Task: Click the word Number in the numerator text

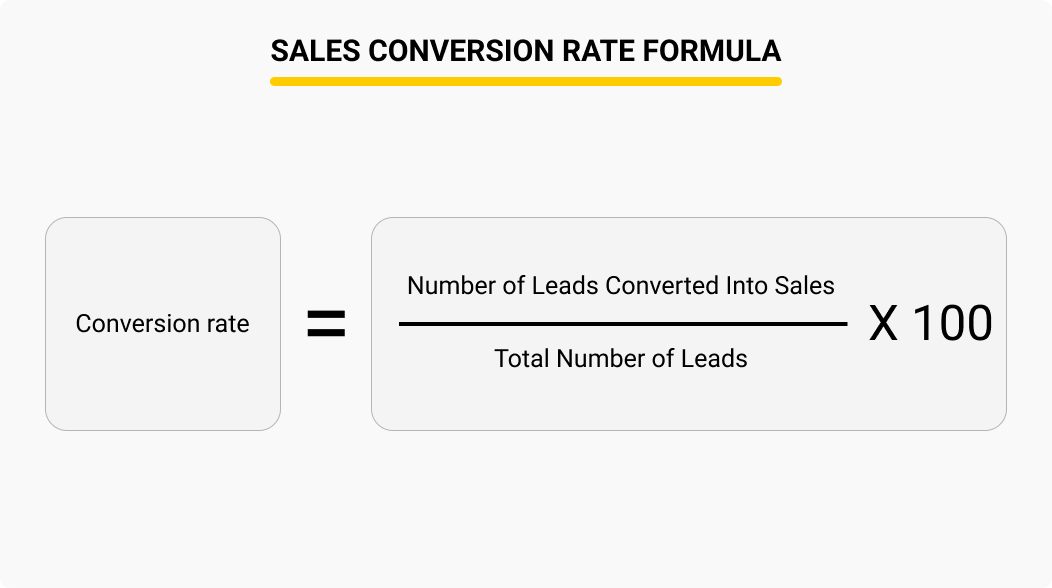Action: click(x=452, y=286)
